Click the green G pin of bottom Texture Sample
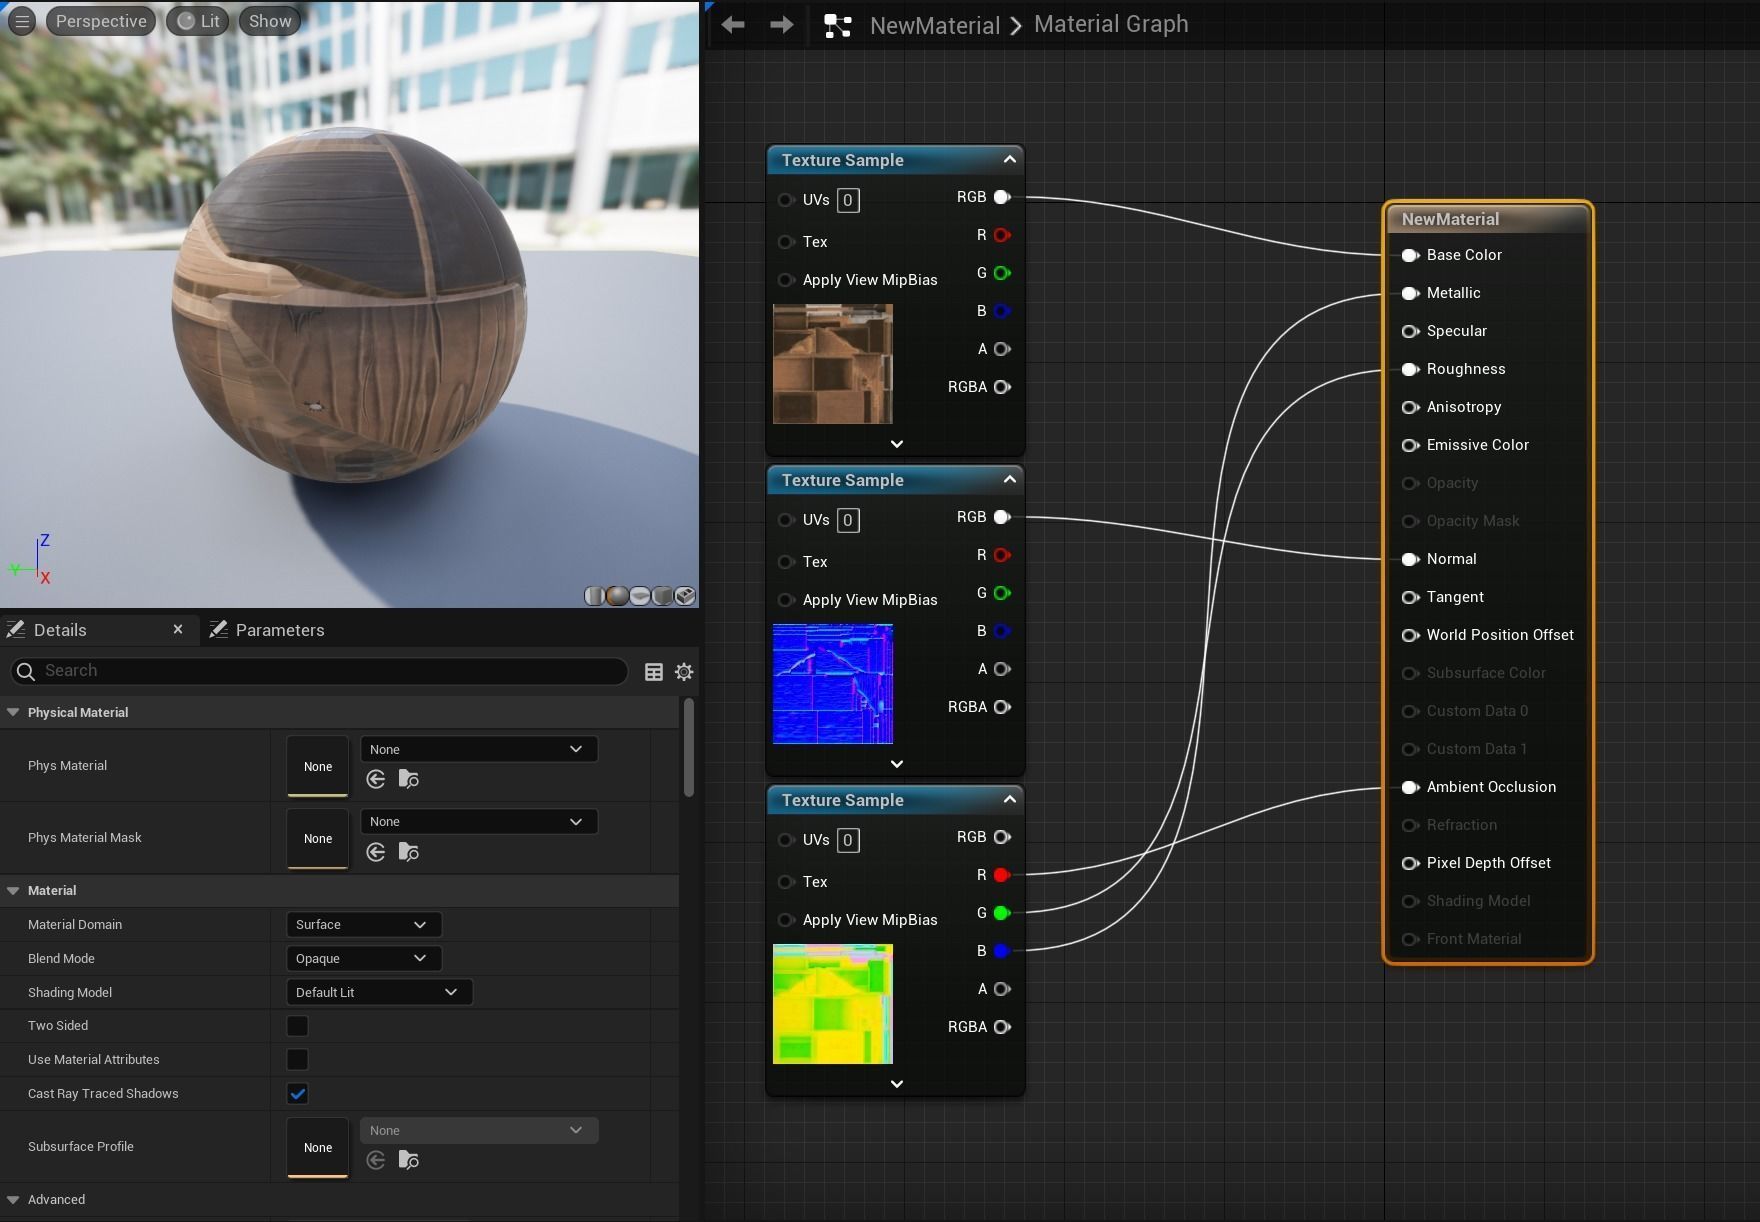Screen dimensions: 1760x1222 (x=1002, y=913)
